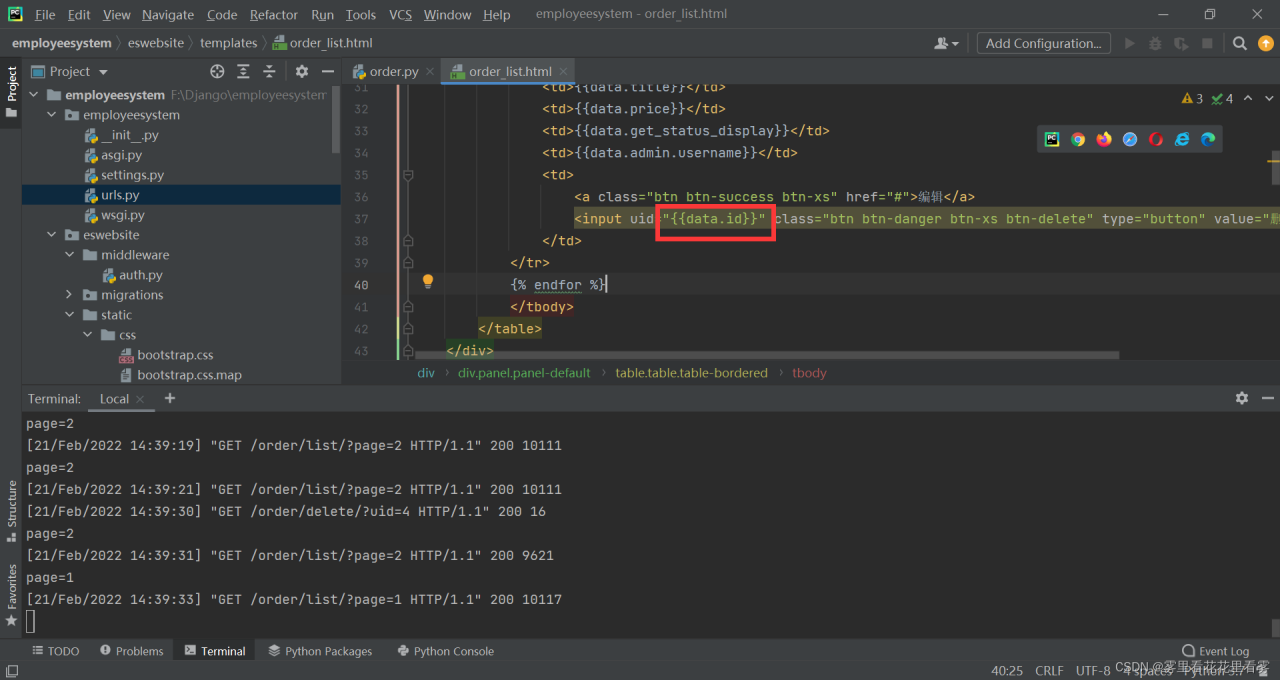Add a new terminal session tab
This screenshot has height=680, width=1280.
170,398
